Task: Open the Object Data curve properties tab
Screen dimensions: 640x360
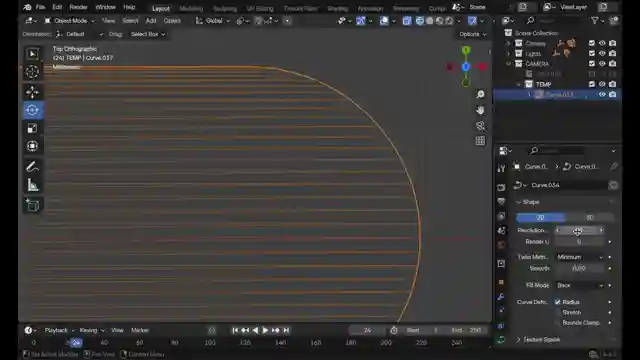Action: [x=502, y=340]
